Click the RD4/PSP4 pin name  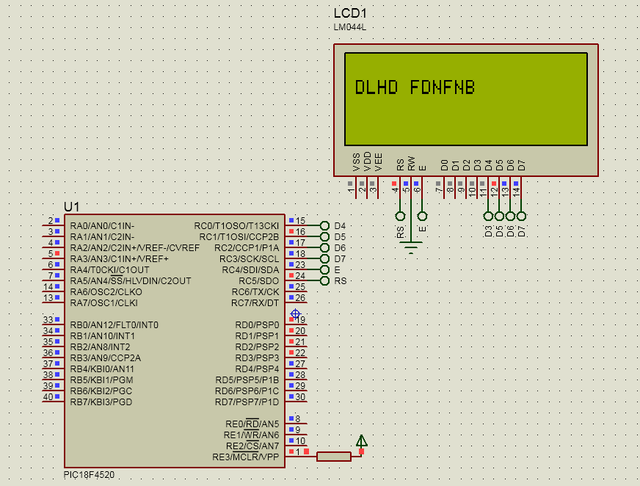(x=257, y=369)
